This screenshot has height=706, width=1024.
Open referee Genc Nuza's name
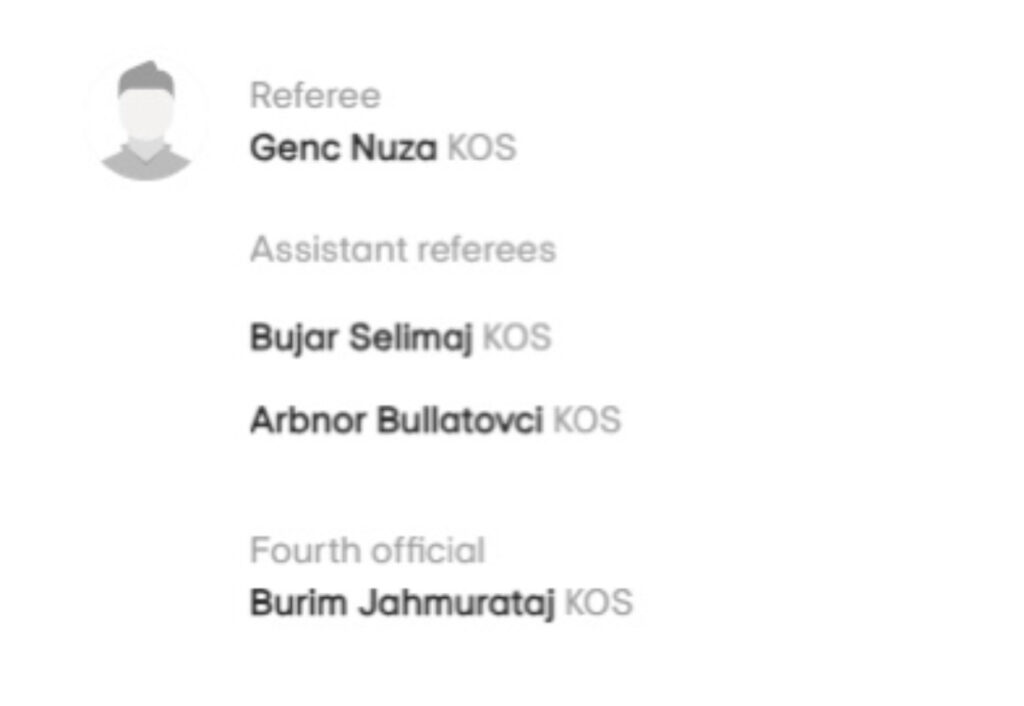coord(344,148)
